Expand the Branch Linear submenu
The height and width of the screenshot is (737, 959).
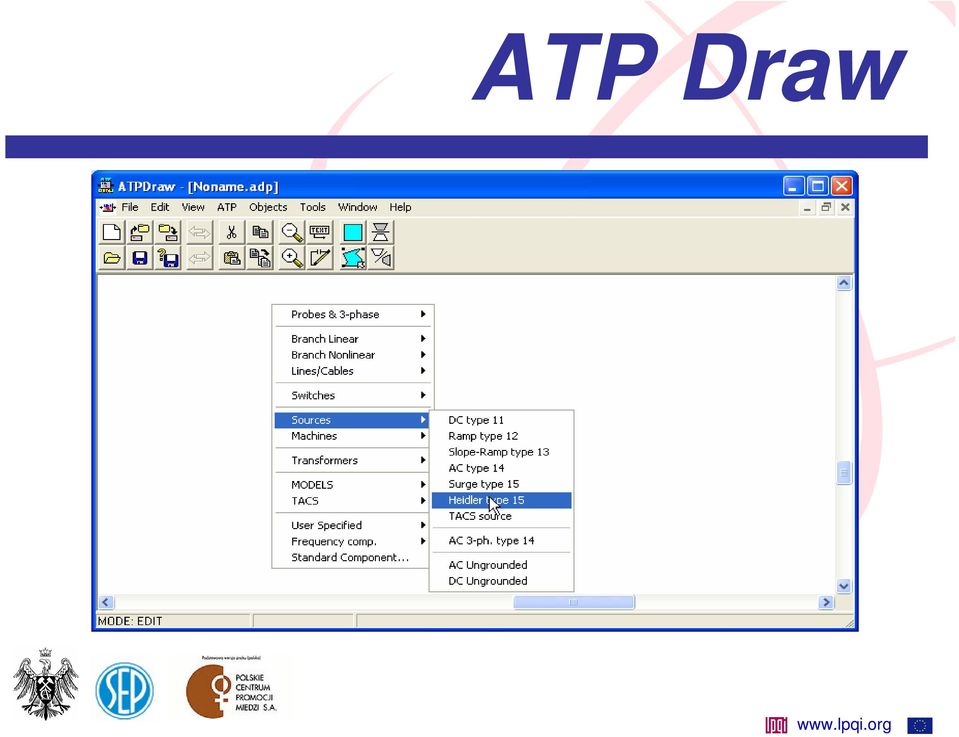pos(352,339)
